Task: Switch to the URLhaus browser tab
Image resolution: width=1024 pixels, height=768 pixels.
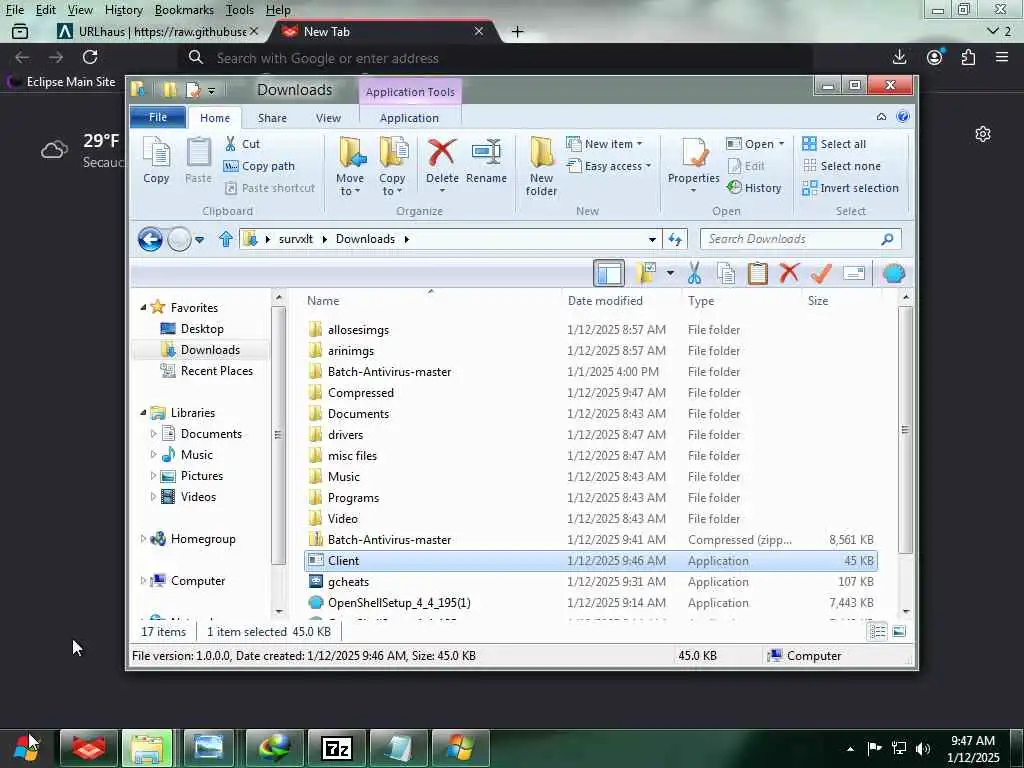Action: click(157, 31)
